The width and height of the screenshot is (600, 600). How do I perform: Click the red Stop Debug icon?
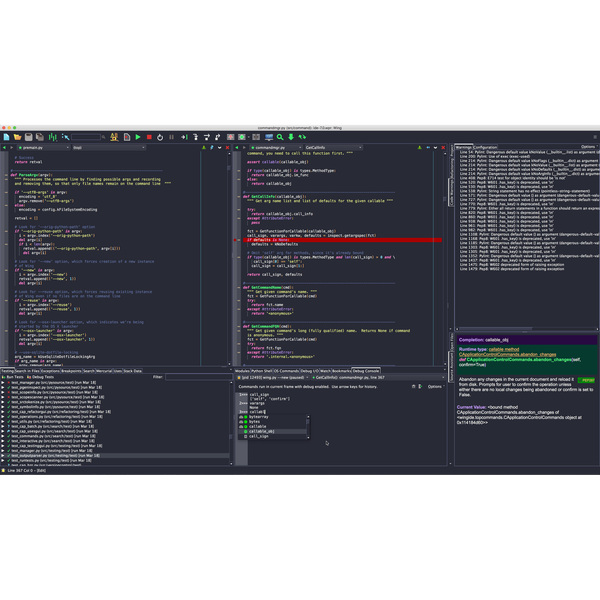click(x=148, y=137)
